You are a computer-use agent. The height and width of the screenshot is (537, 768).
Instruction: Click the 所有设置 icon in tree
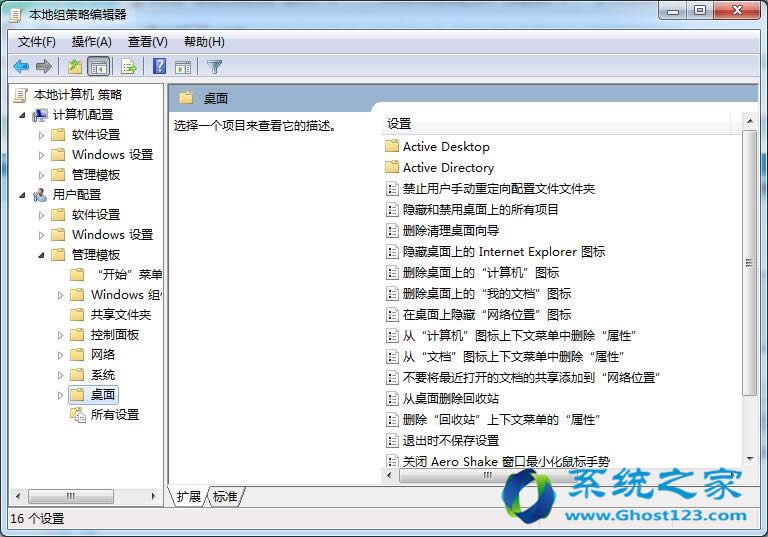78,415
